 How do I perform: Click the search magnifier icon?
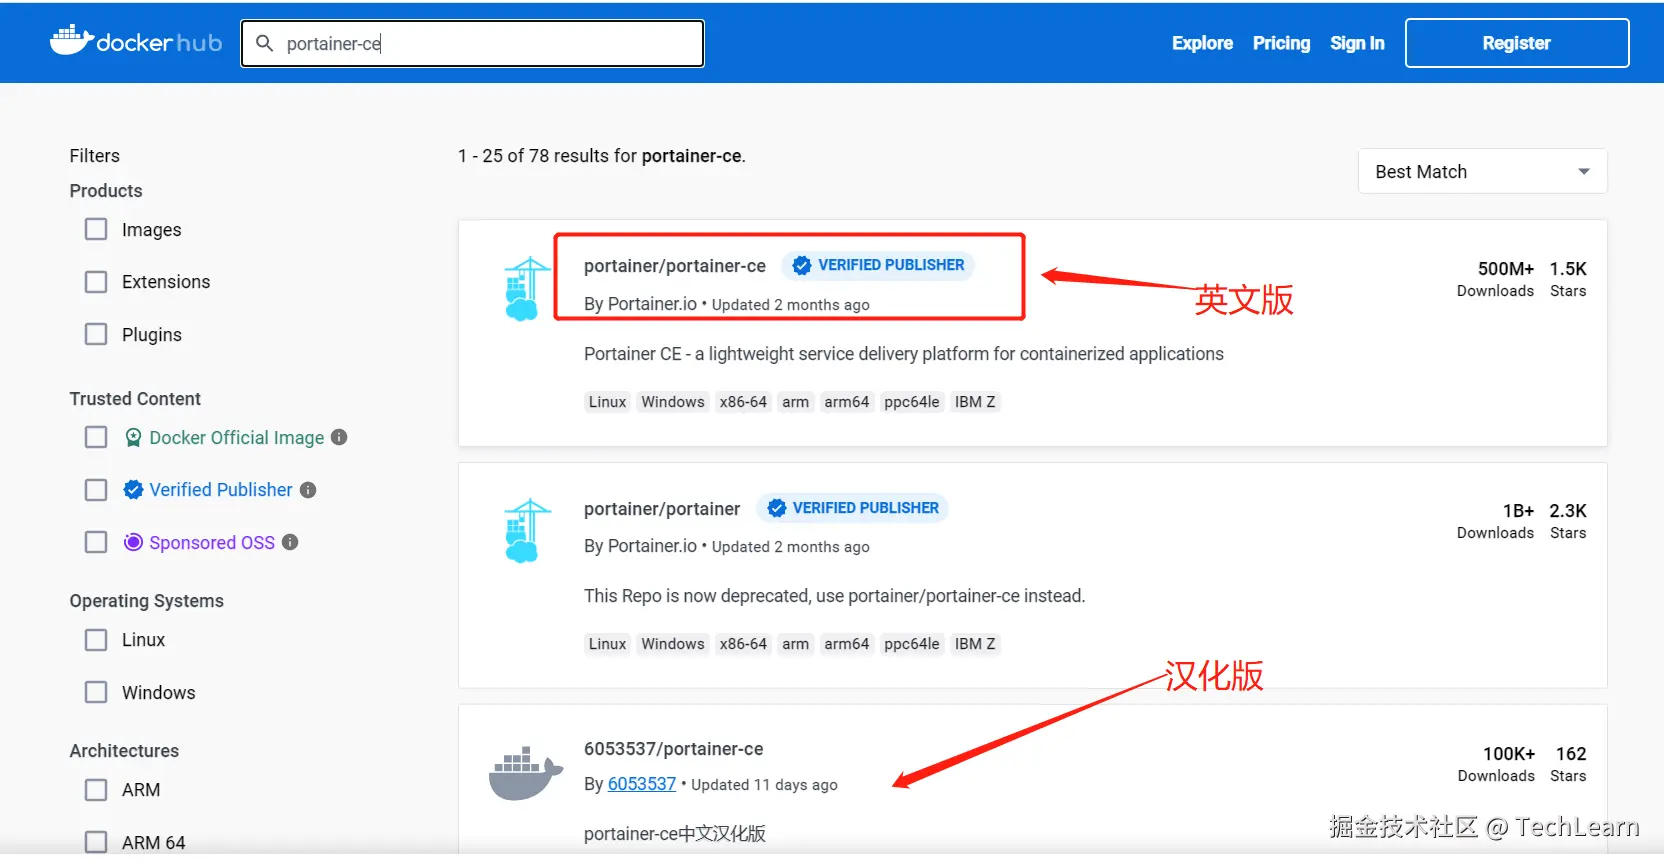click(265, 43)
